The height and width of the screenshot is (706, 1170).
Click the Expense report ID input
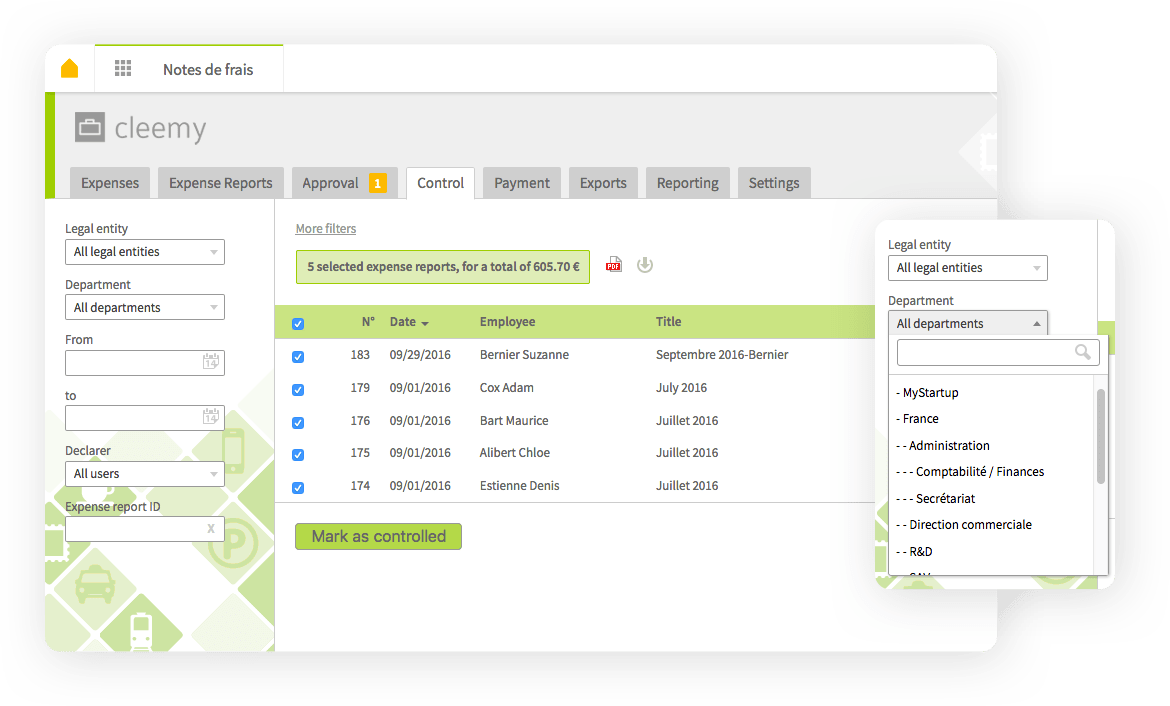coord(145,529)
